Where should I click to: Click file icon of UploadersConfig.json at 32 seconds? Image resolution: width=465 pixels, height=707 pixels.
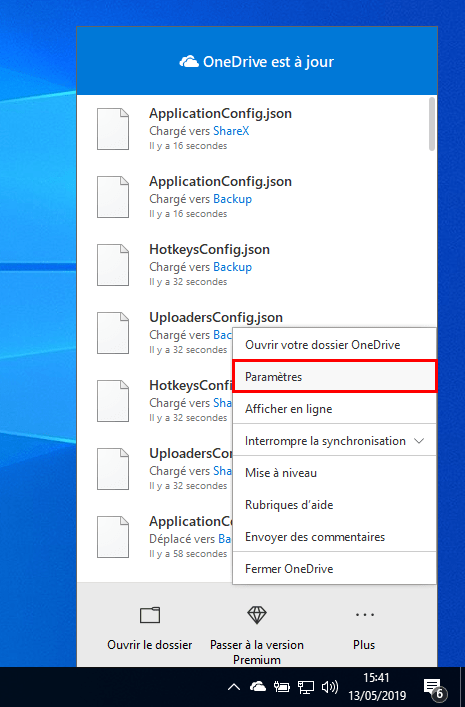click(x=113, y=333)
